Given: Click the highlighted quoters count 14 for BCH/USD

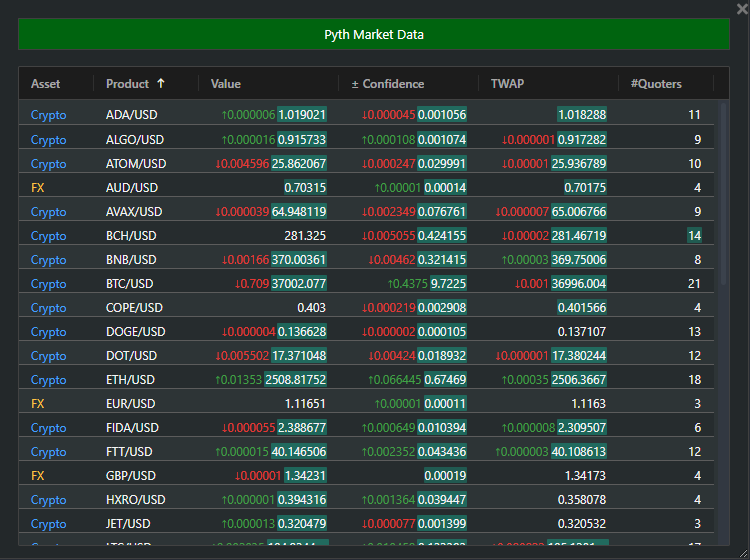Looking at the screenshot, I should coord(695,235).
